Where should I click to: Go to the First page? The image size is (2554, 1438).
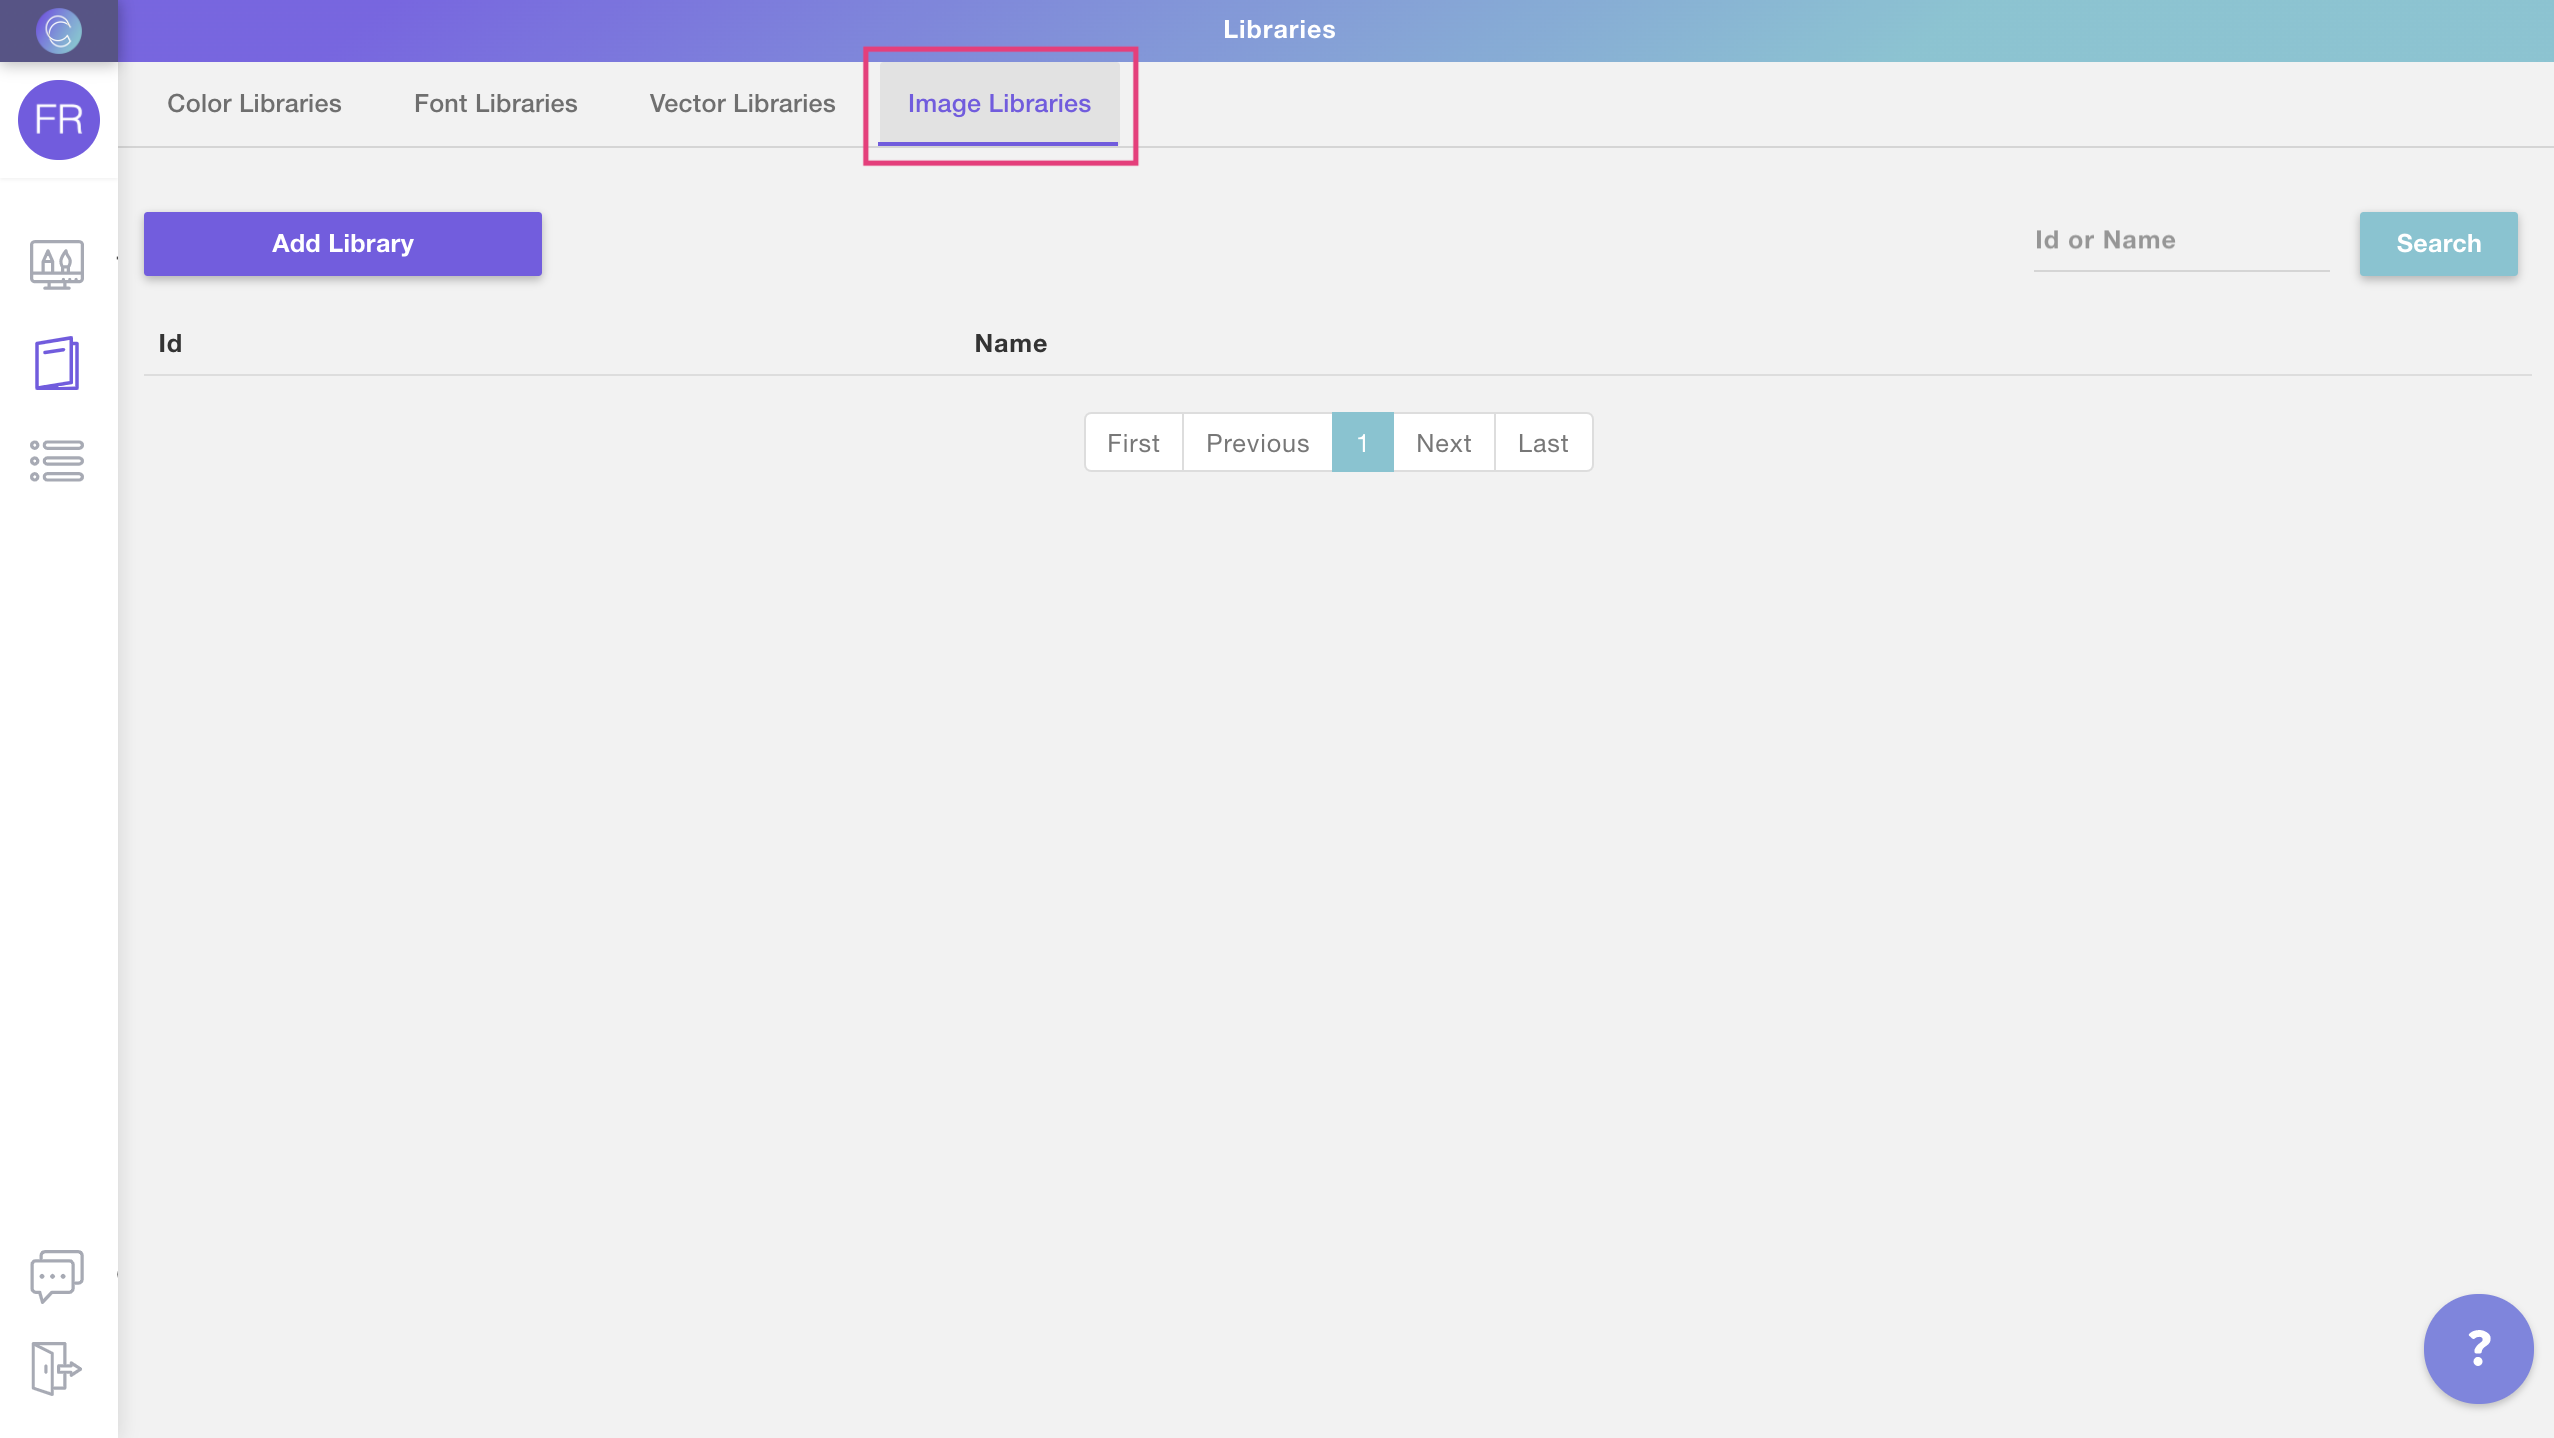click(1133, 443)
